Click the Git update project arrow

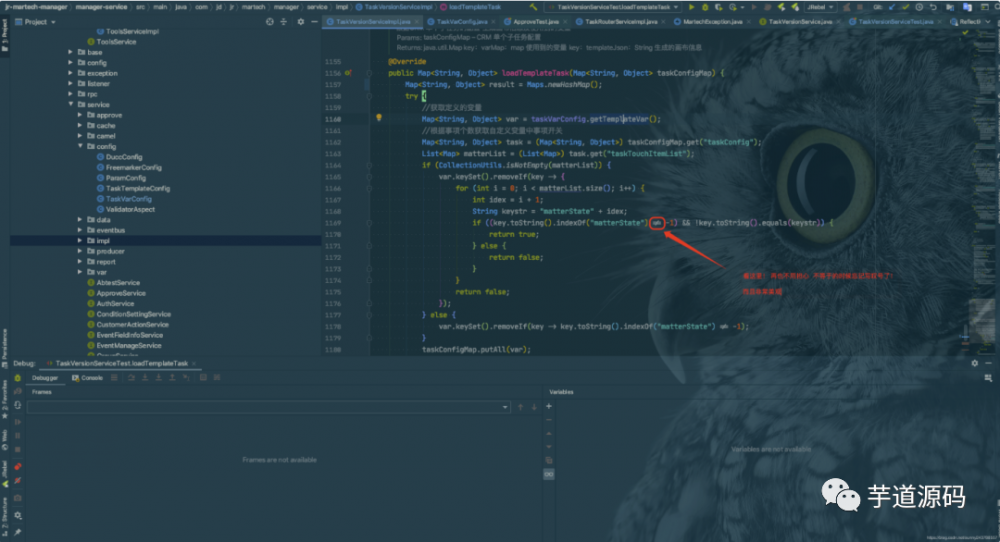coord(892,7)
